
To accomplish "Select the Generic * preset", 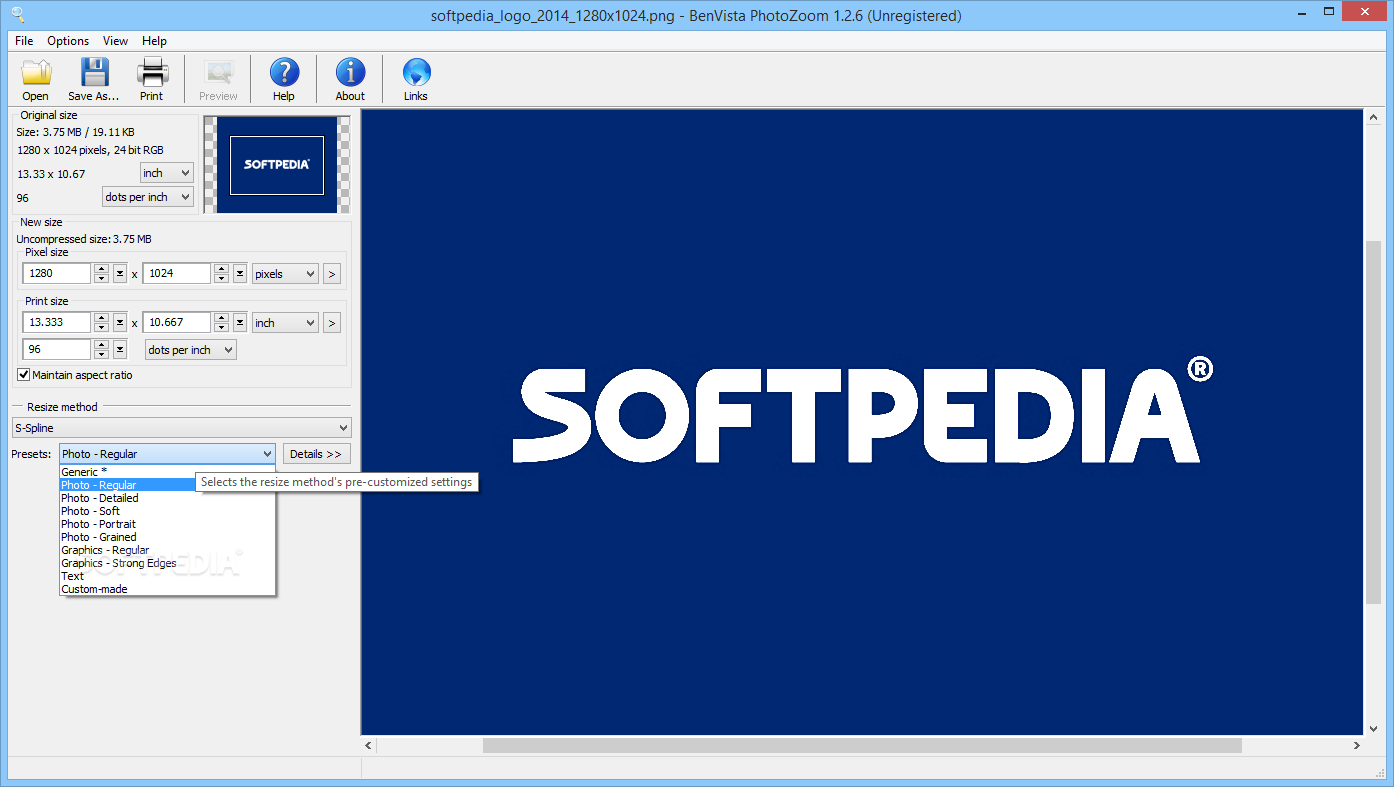I will (167, 471).
